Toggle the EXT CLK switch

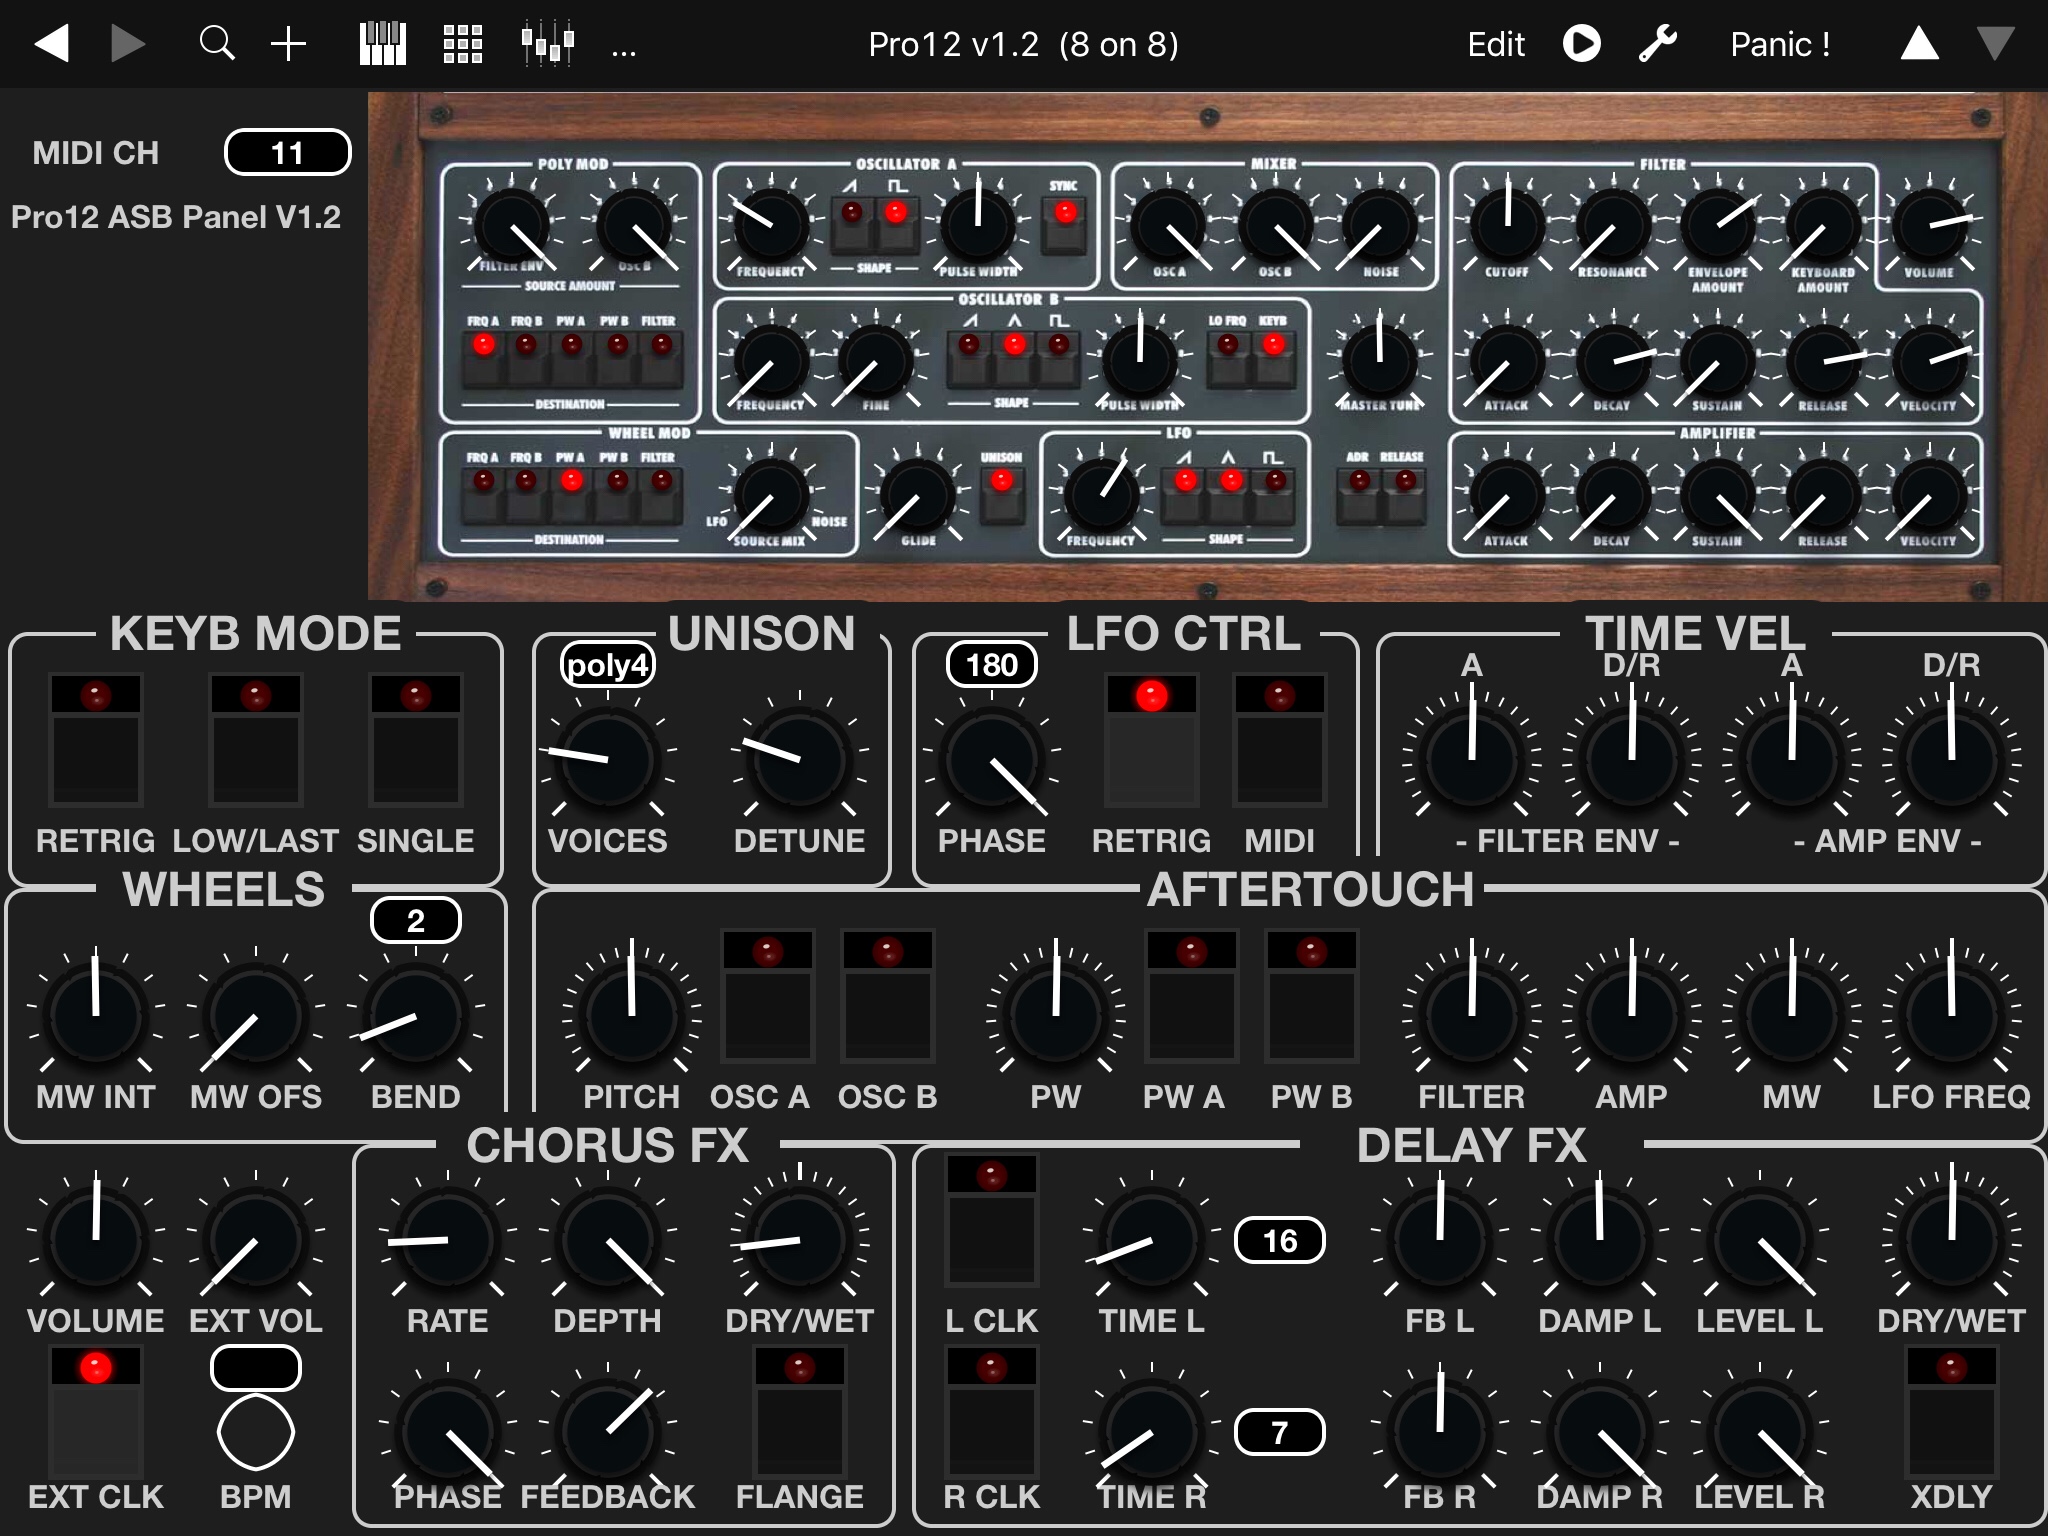pyautogui.click(x=96, y=1412)
